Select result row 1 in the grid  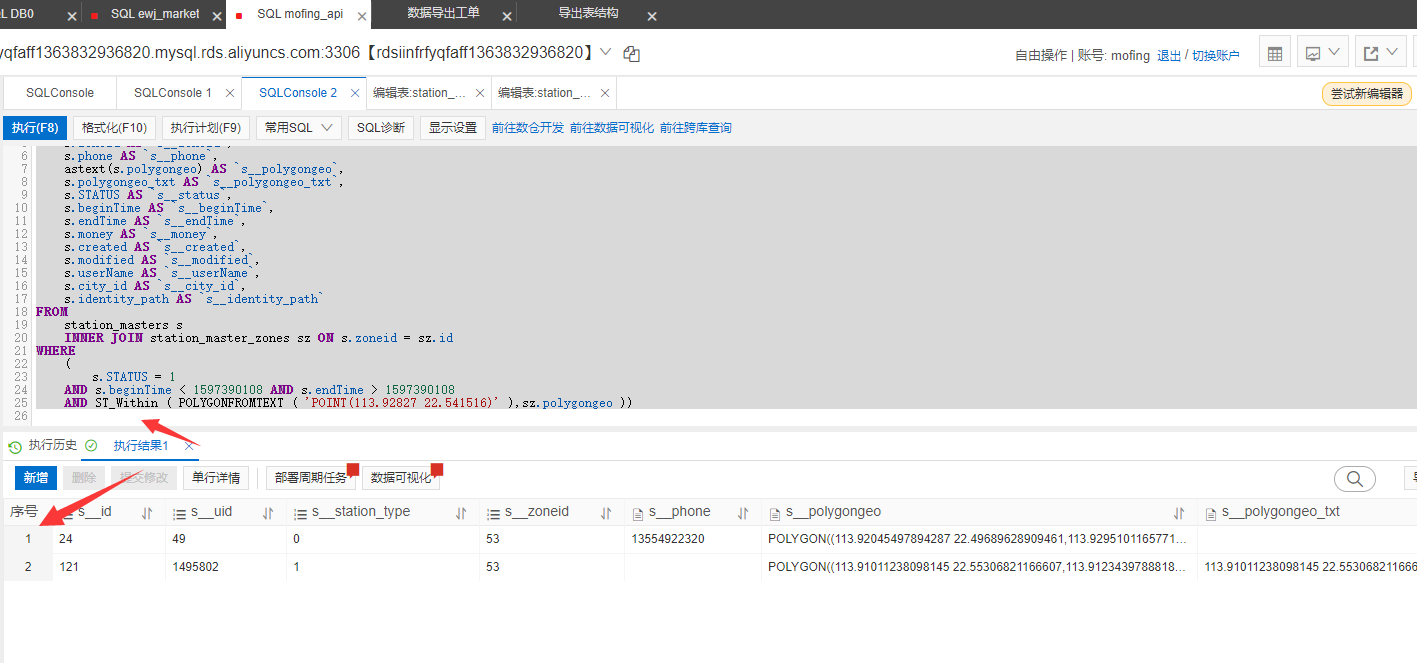(x=27, y=538)
